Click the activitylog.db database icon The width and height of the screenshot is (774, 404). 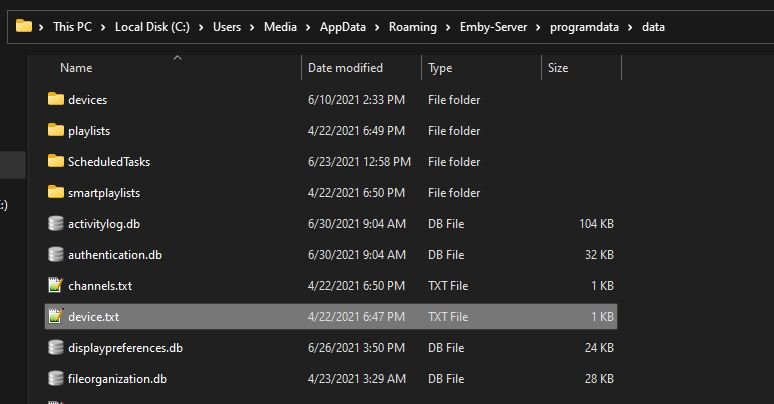[56, 224]
